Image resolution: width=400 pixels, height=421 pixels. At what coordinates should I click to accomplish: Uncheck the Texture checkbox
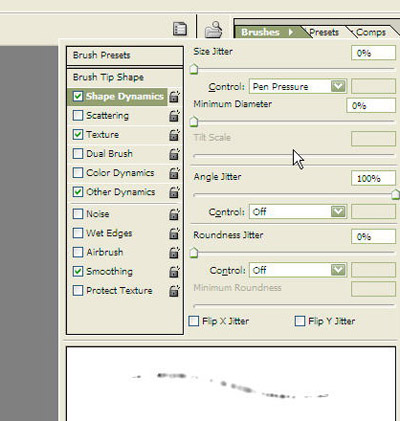(78, 134)
